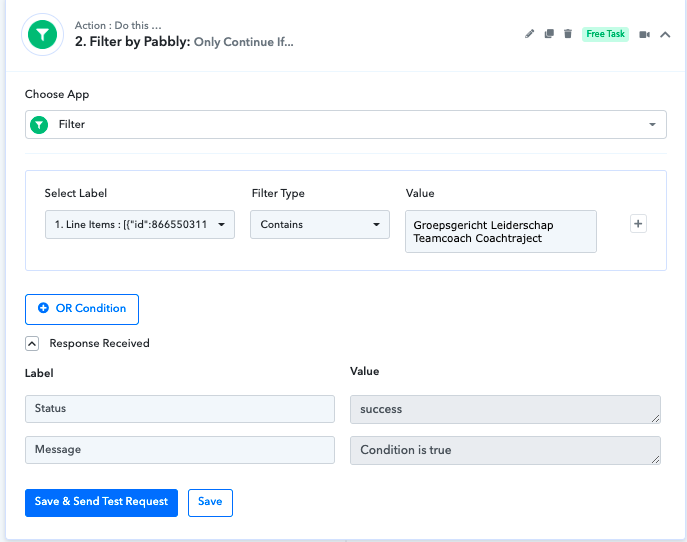The width and height of the screenshot is (687, 542).
Task: Collapse the Response Received section
Action: click(32, 344)
